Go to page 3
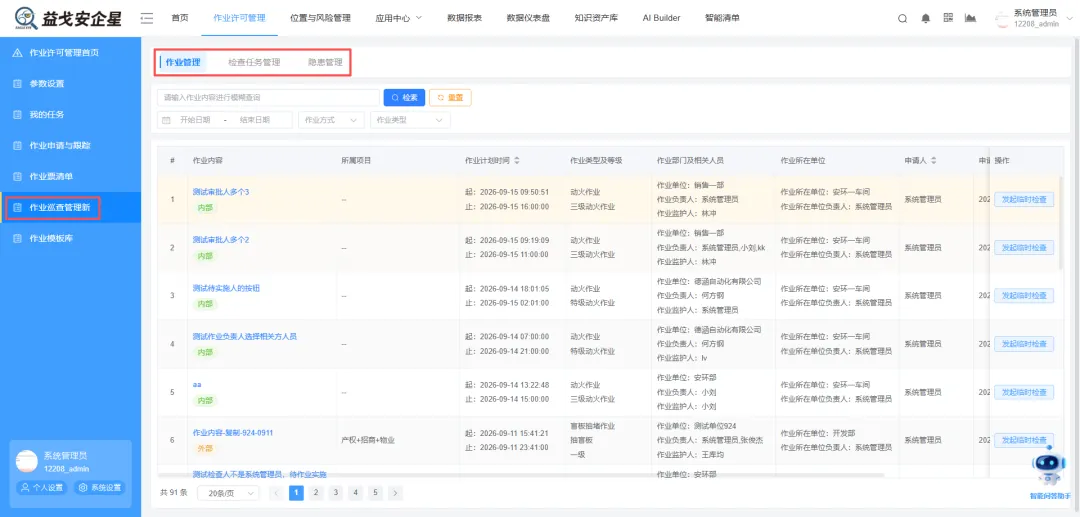This screenshot has width=1080, height=517. (x=335, y=493)
